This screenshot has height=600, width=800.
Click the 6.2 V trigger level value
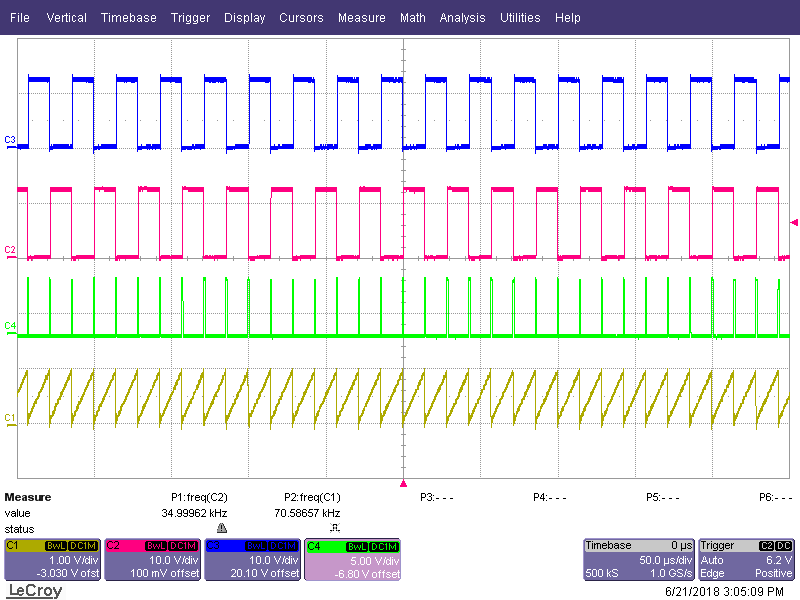pyautogui.click(x=779, y=560)
